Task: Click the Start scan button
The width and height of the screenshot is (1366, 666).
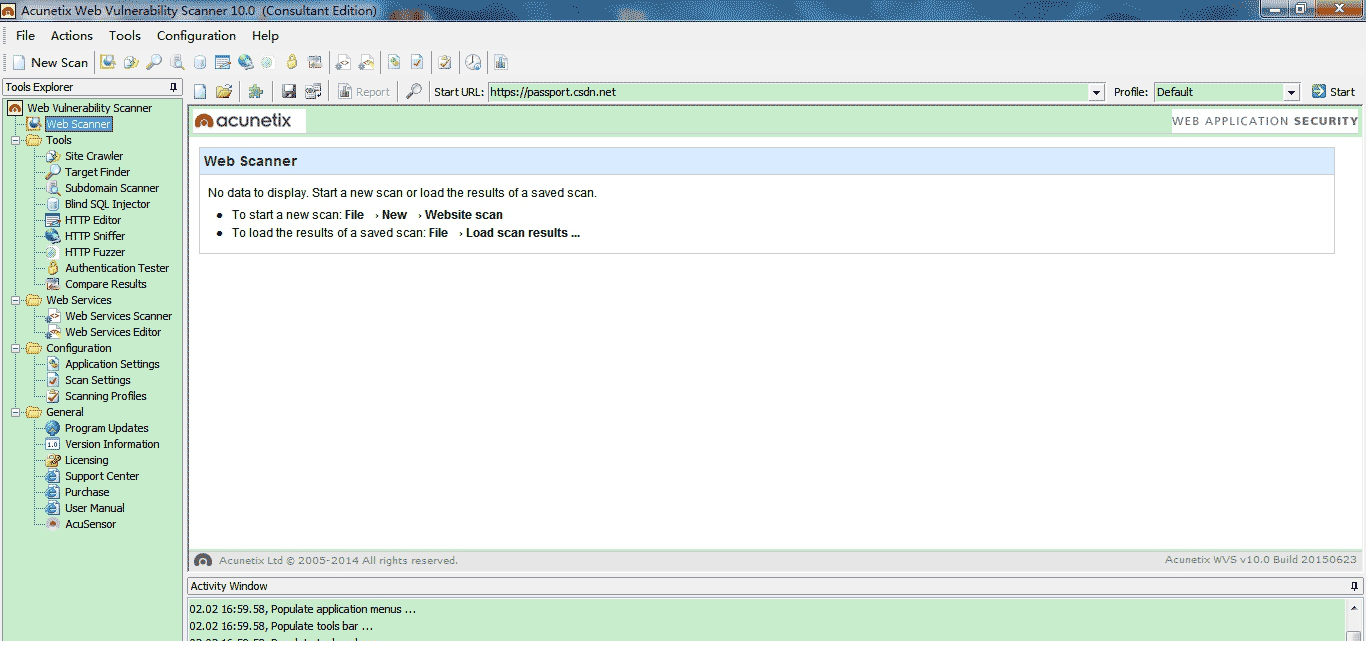Action: pyautogui.click(x=1334, y=92)
